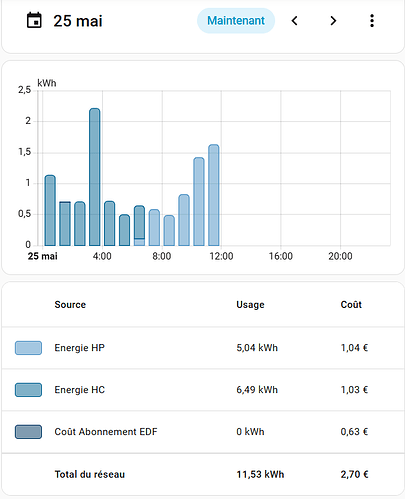Select the first bar at 25 mai
Viewport: 405px width, 499px height.
click(x=50, y=210)
